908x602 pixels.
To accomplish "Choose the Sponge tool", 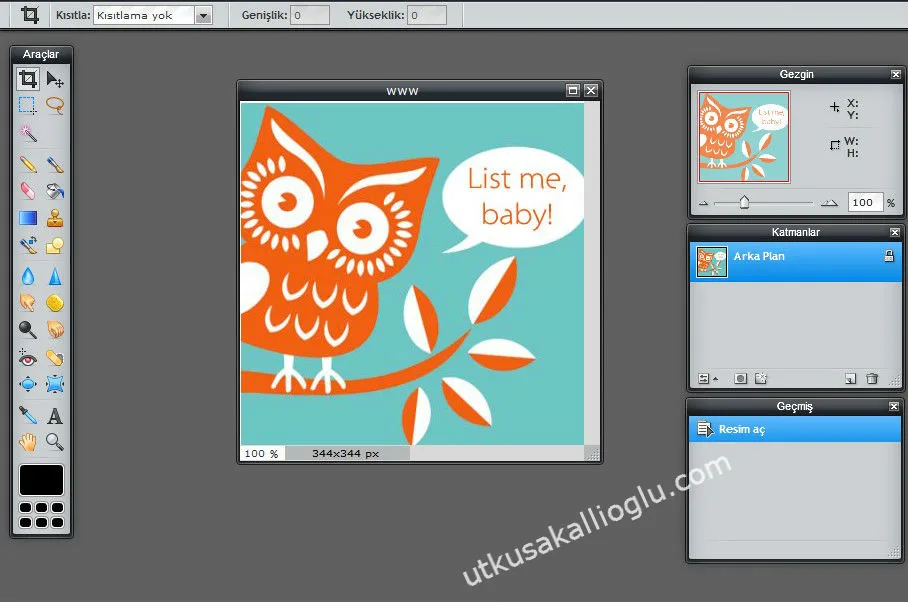I will pyautogui.click(x=55, y=303).
